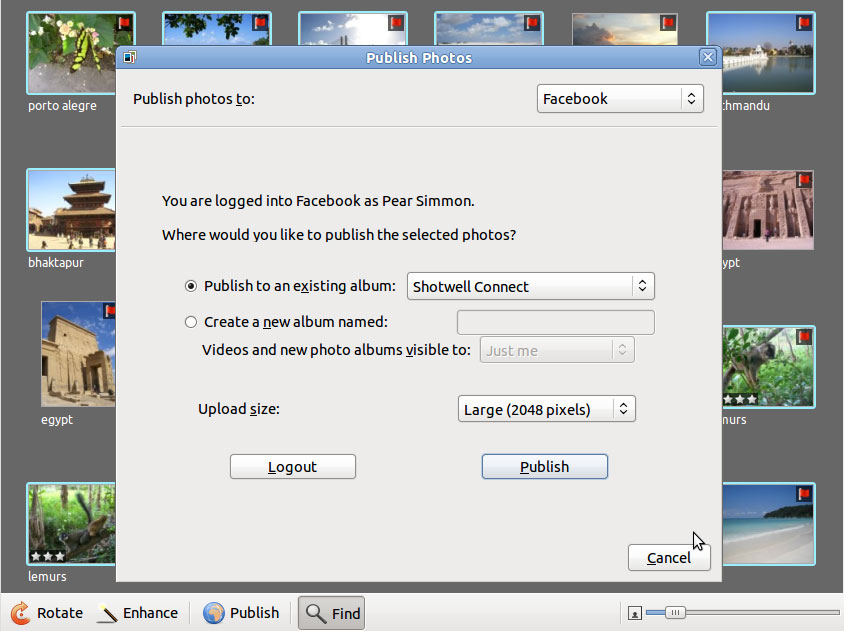Open the Facebook publishing service dropdown
Image resolution: width=844 pixels, height=631 pixels.
(x=620, y=99)
